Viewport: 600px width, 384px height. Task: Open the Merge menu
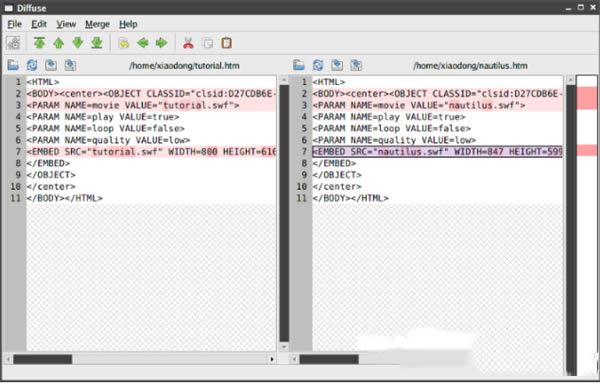(97, 24)
